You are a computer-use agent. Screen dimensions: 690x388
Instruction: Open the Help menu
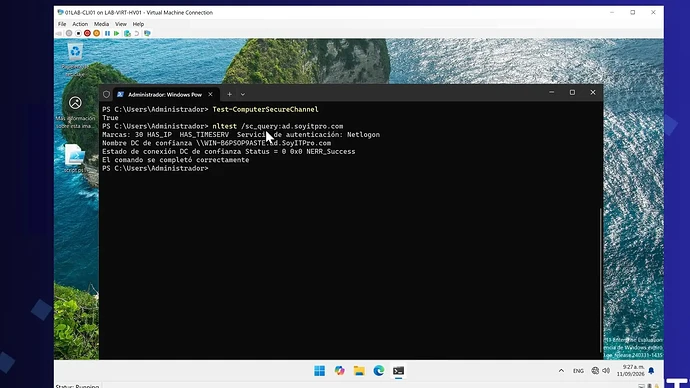tap(138, 24)
